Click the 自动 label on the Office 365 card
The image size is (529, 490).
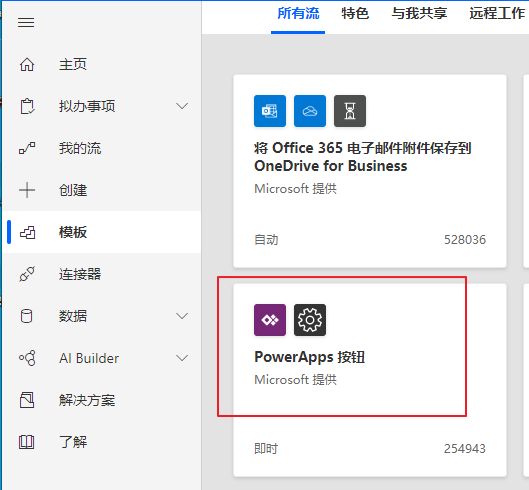(266, 240)
